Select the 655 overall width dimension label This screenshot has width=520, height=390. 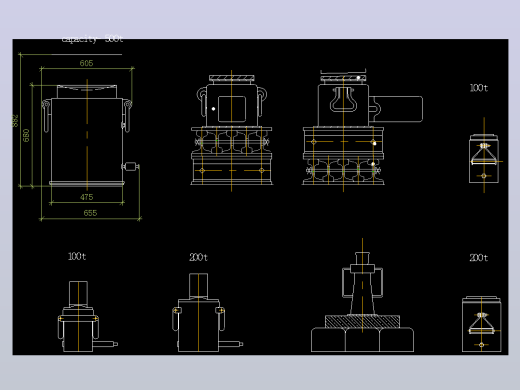(x=90, y=213)
